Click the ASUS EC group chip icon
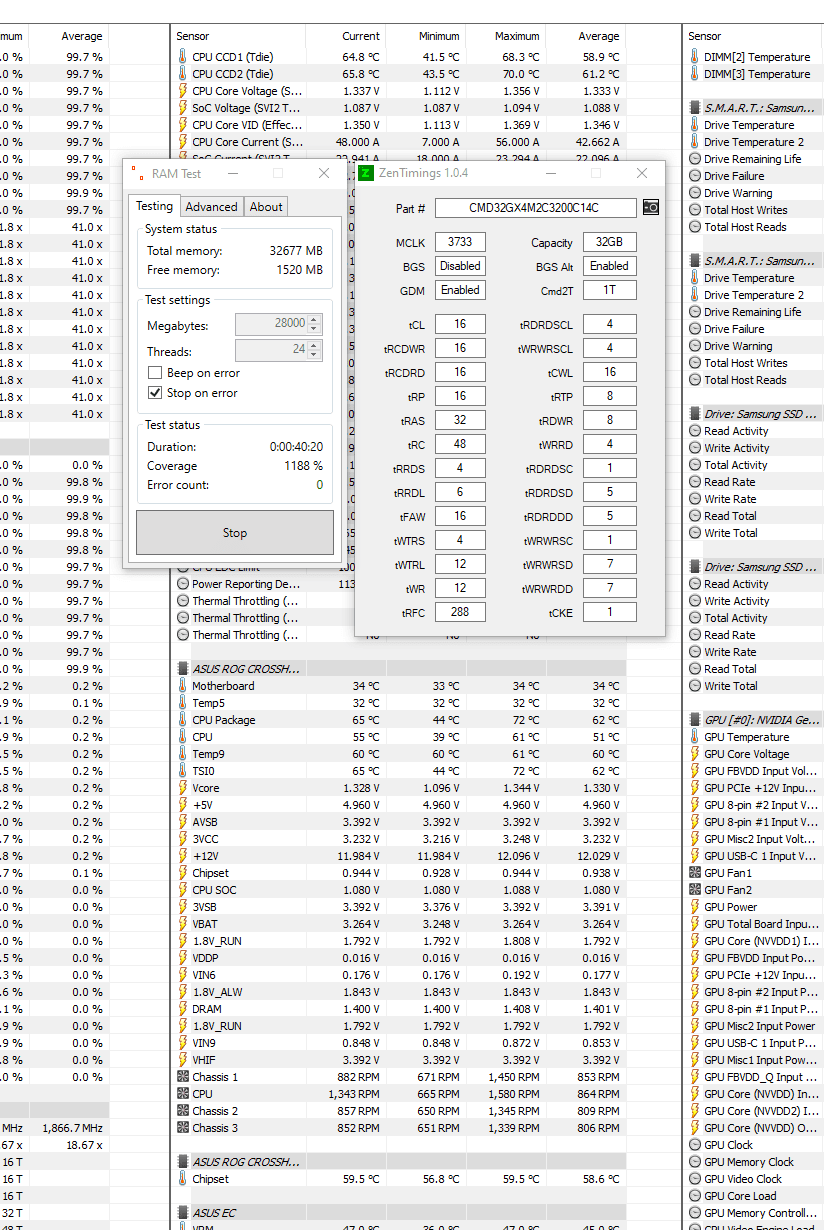 pos(182,1213)
